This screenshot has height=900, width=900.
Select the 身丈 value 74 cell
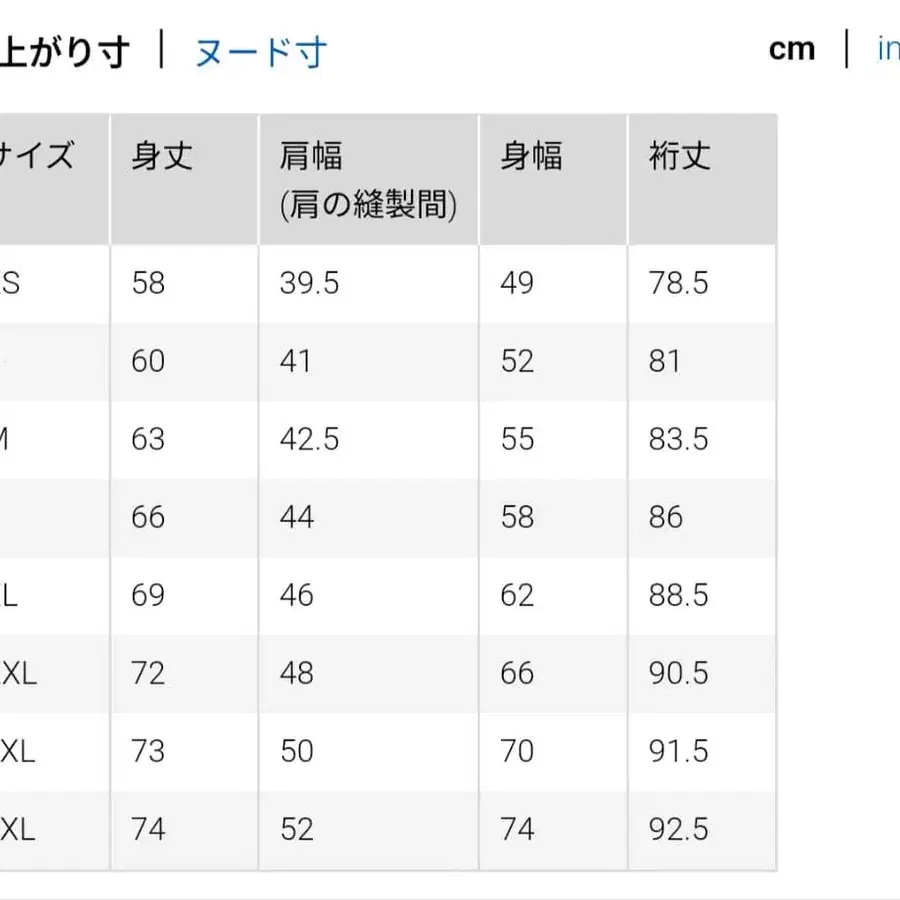point(148,830)
